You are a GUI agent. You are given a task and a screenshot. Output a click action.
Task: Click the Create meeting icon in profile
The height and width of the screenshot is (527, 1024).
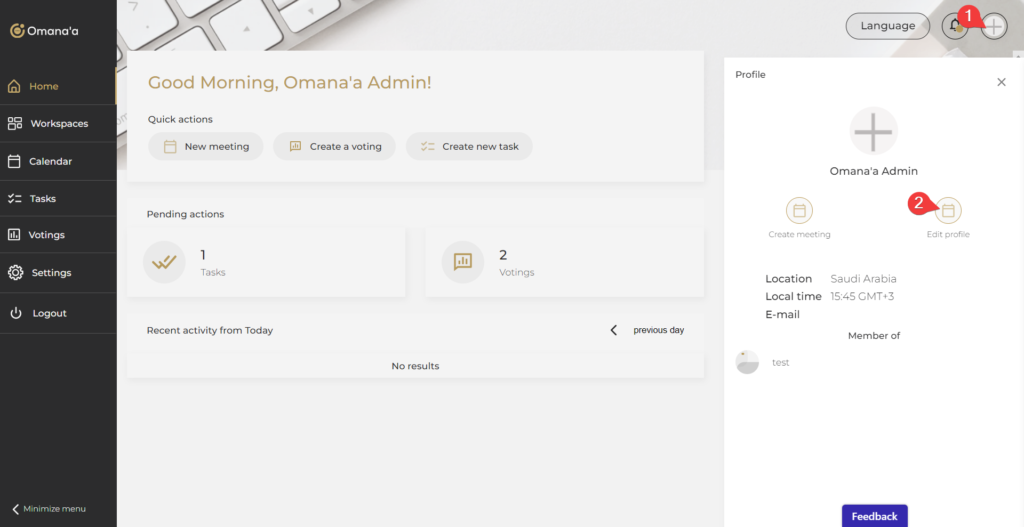pyautogui.click(x=799, y=210)
